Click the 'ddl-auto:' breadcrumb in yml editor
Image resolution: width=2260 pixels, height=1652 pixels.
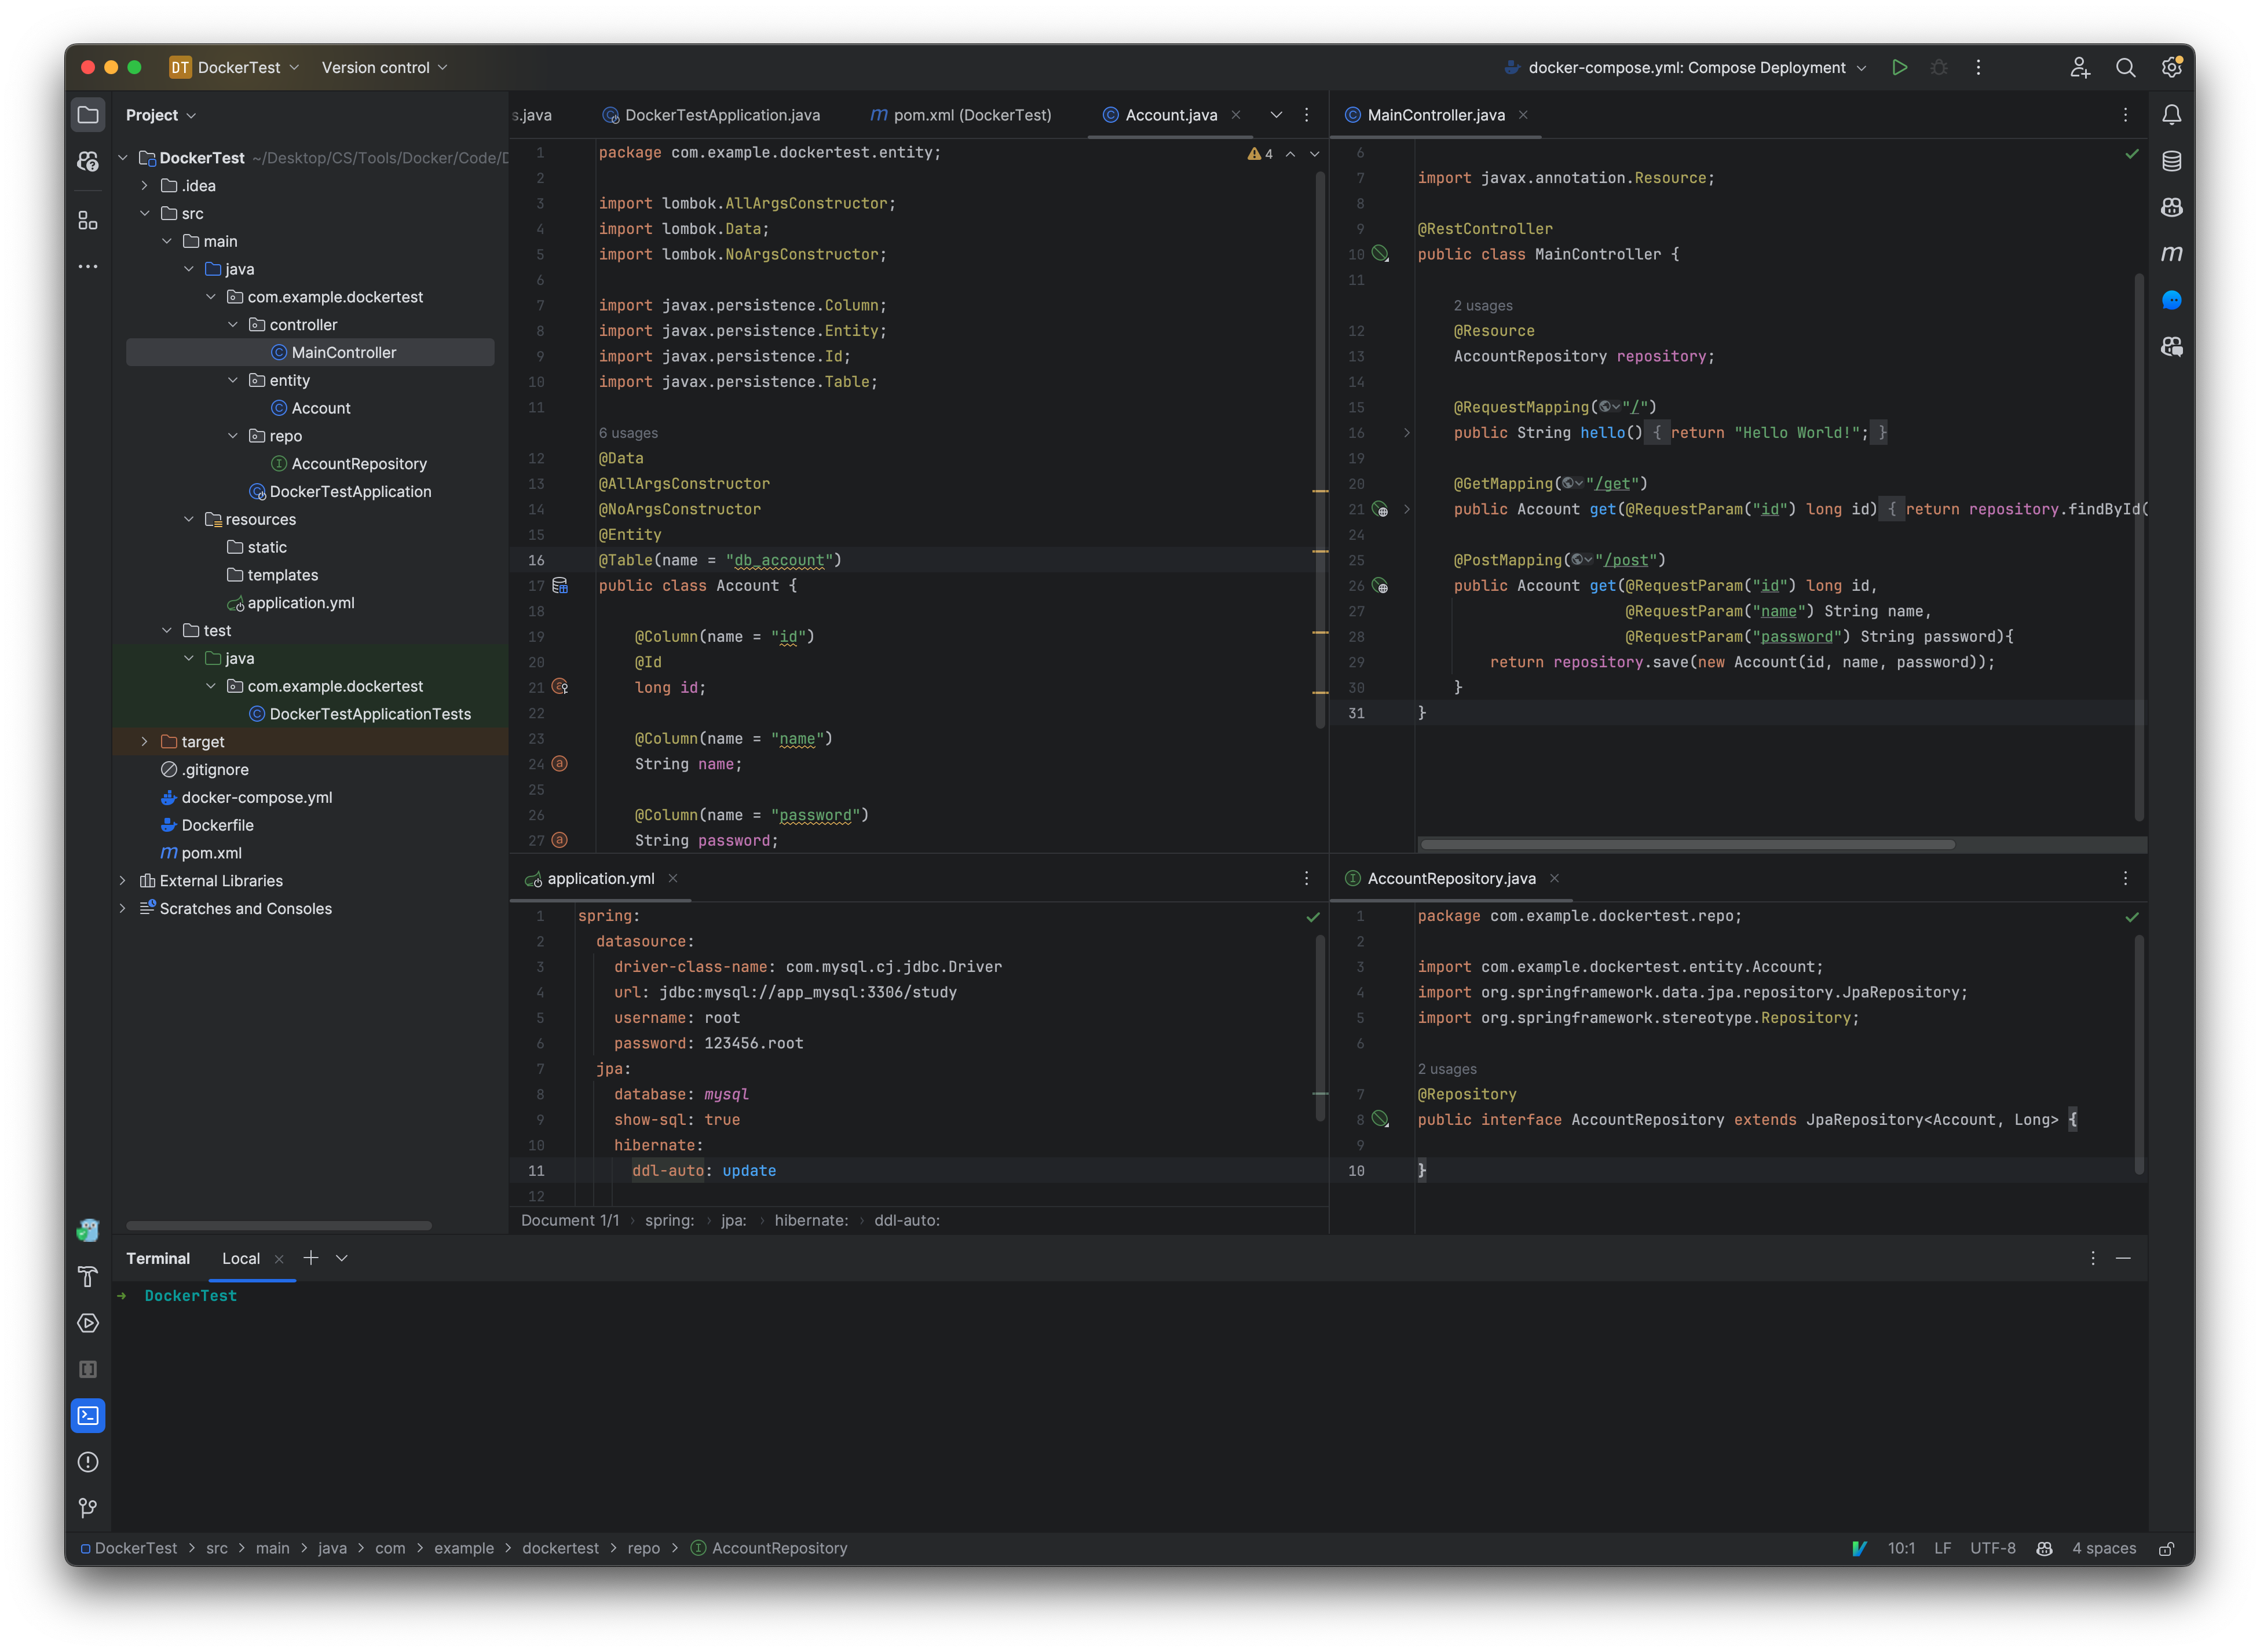pos(906,1220)
